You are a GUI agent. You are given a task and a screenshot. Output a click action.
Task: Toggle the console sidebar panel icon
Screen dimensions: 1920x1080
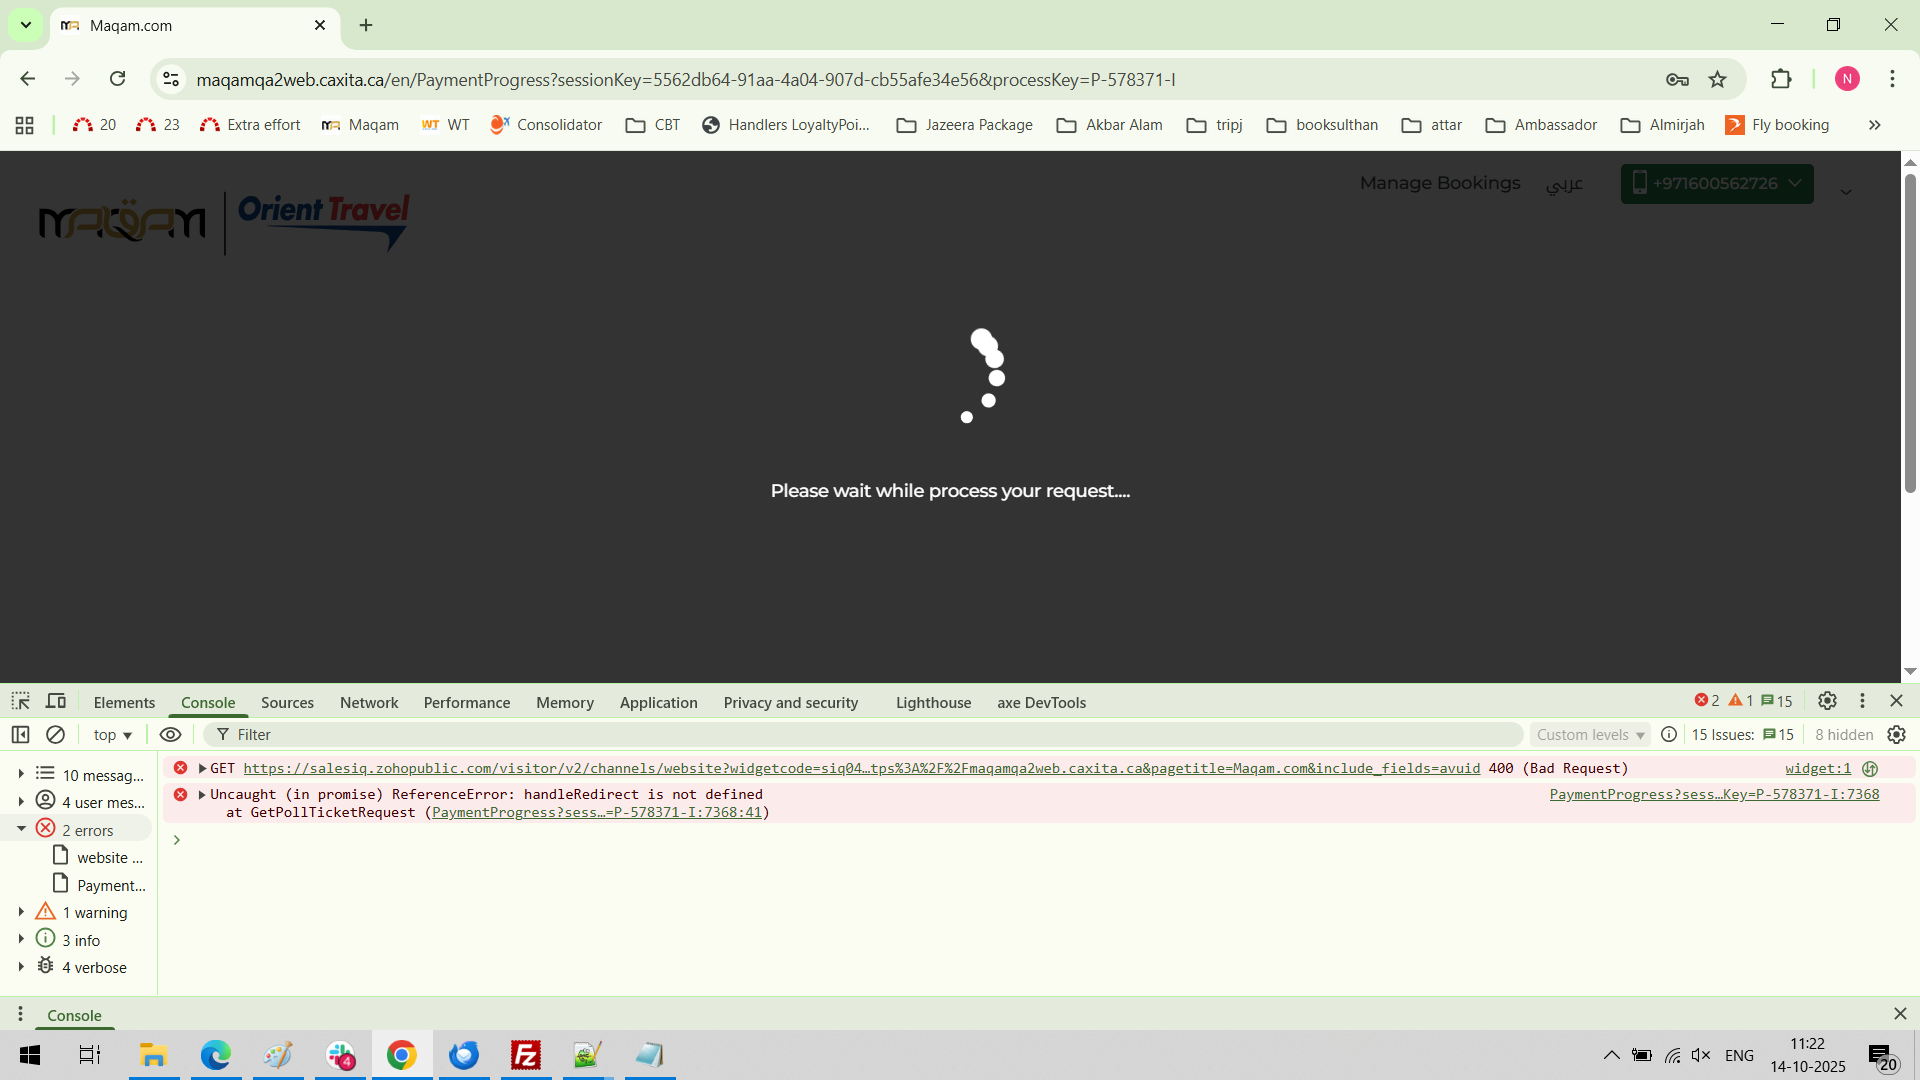(20, 734)
